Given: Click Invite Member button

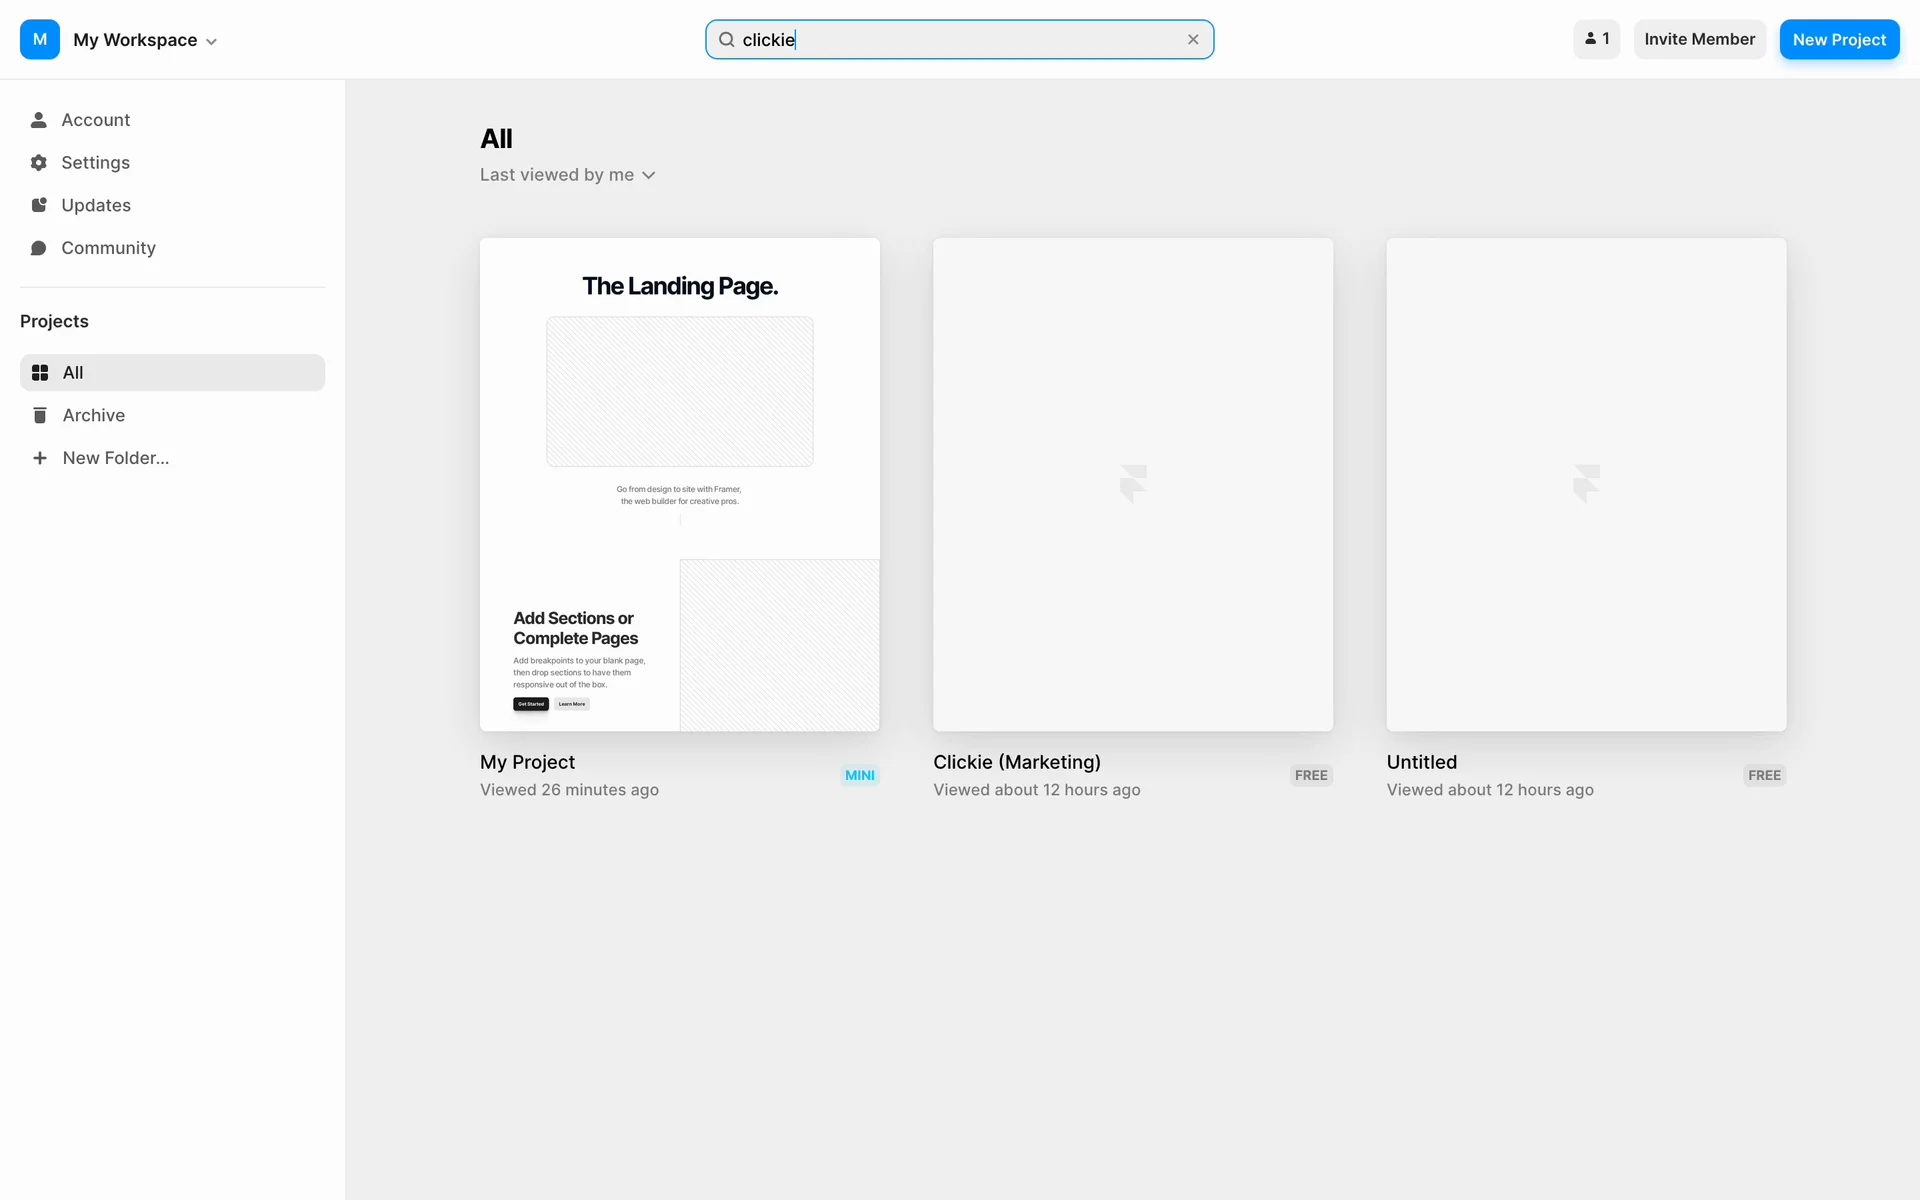Looking at the screenshot, I should (x=1699, y=40).
